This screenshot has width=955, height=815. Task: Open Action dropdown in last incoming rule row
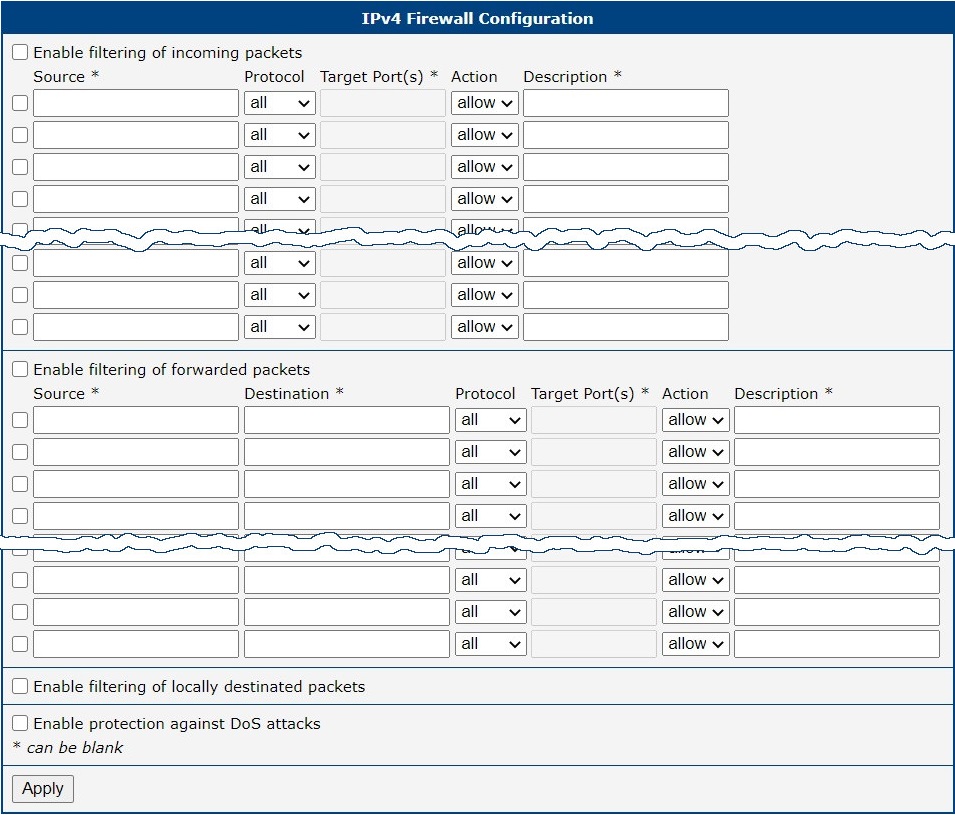tap(485, 327)
